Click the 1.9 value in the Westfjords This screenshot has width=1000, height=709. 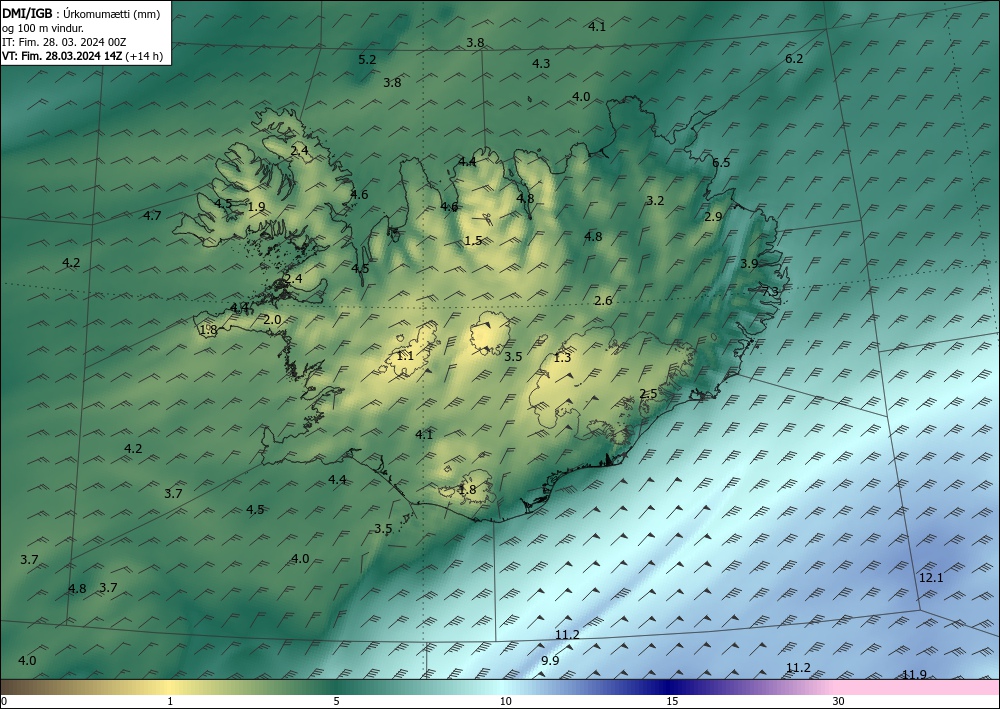256,207
